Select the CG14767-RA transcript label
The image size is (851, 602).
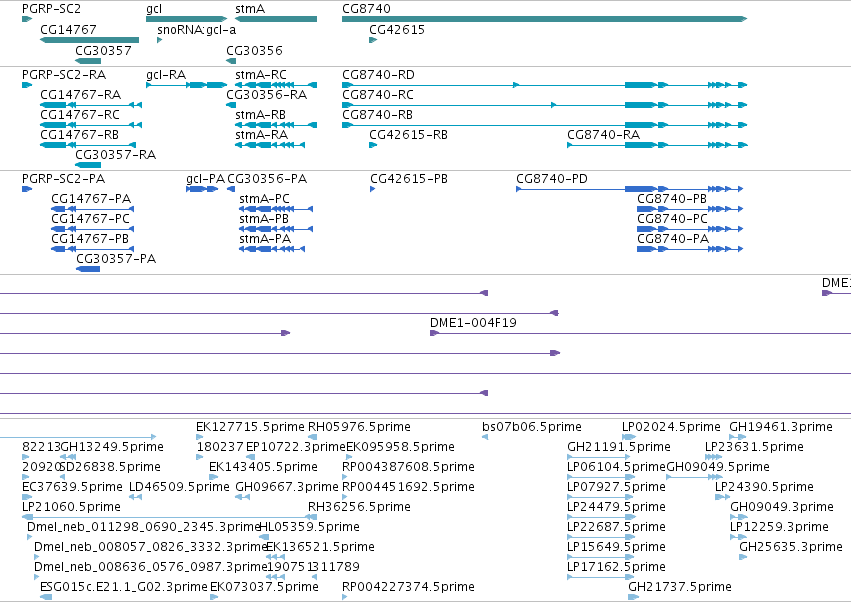[80, 95]
